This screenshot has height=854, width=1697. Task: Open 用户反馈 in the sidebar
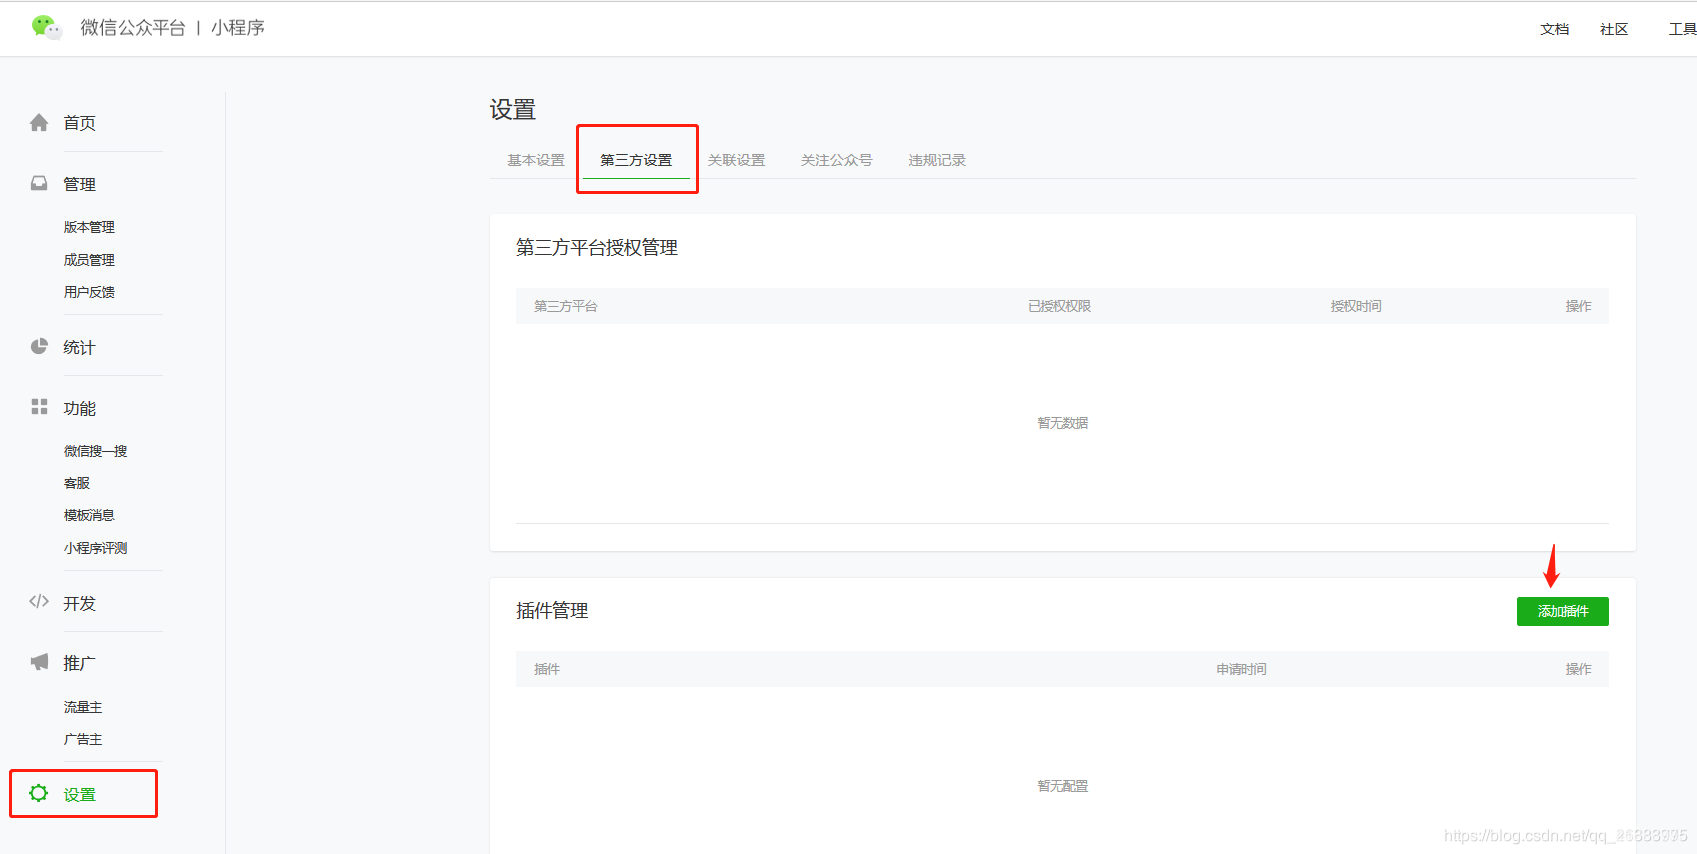point(89,292)
